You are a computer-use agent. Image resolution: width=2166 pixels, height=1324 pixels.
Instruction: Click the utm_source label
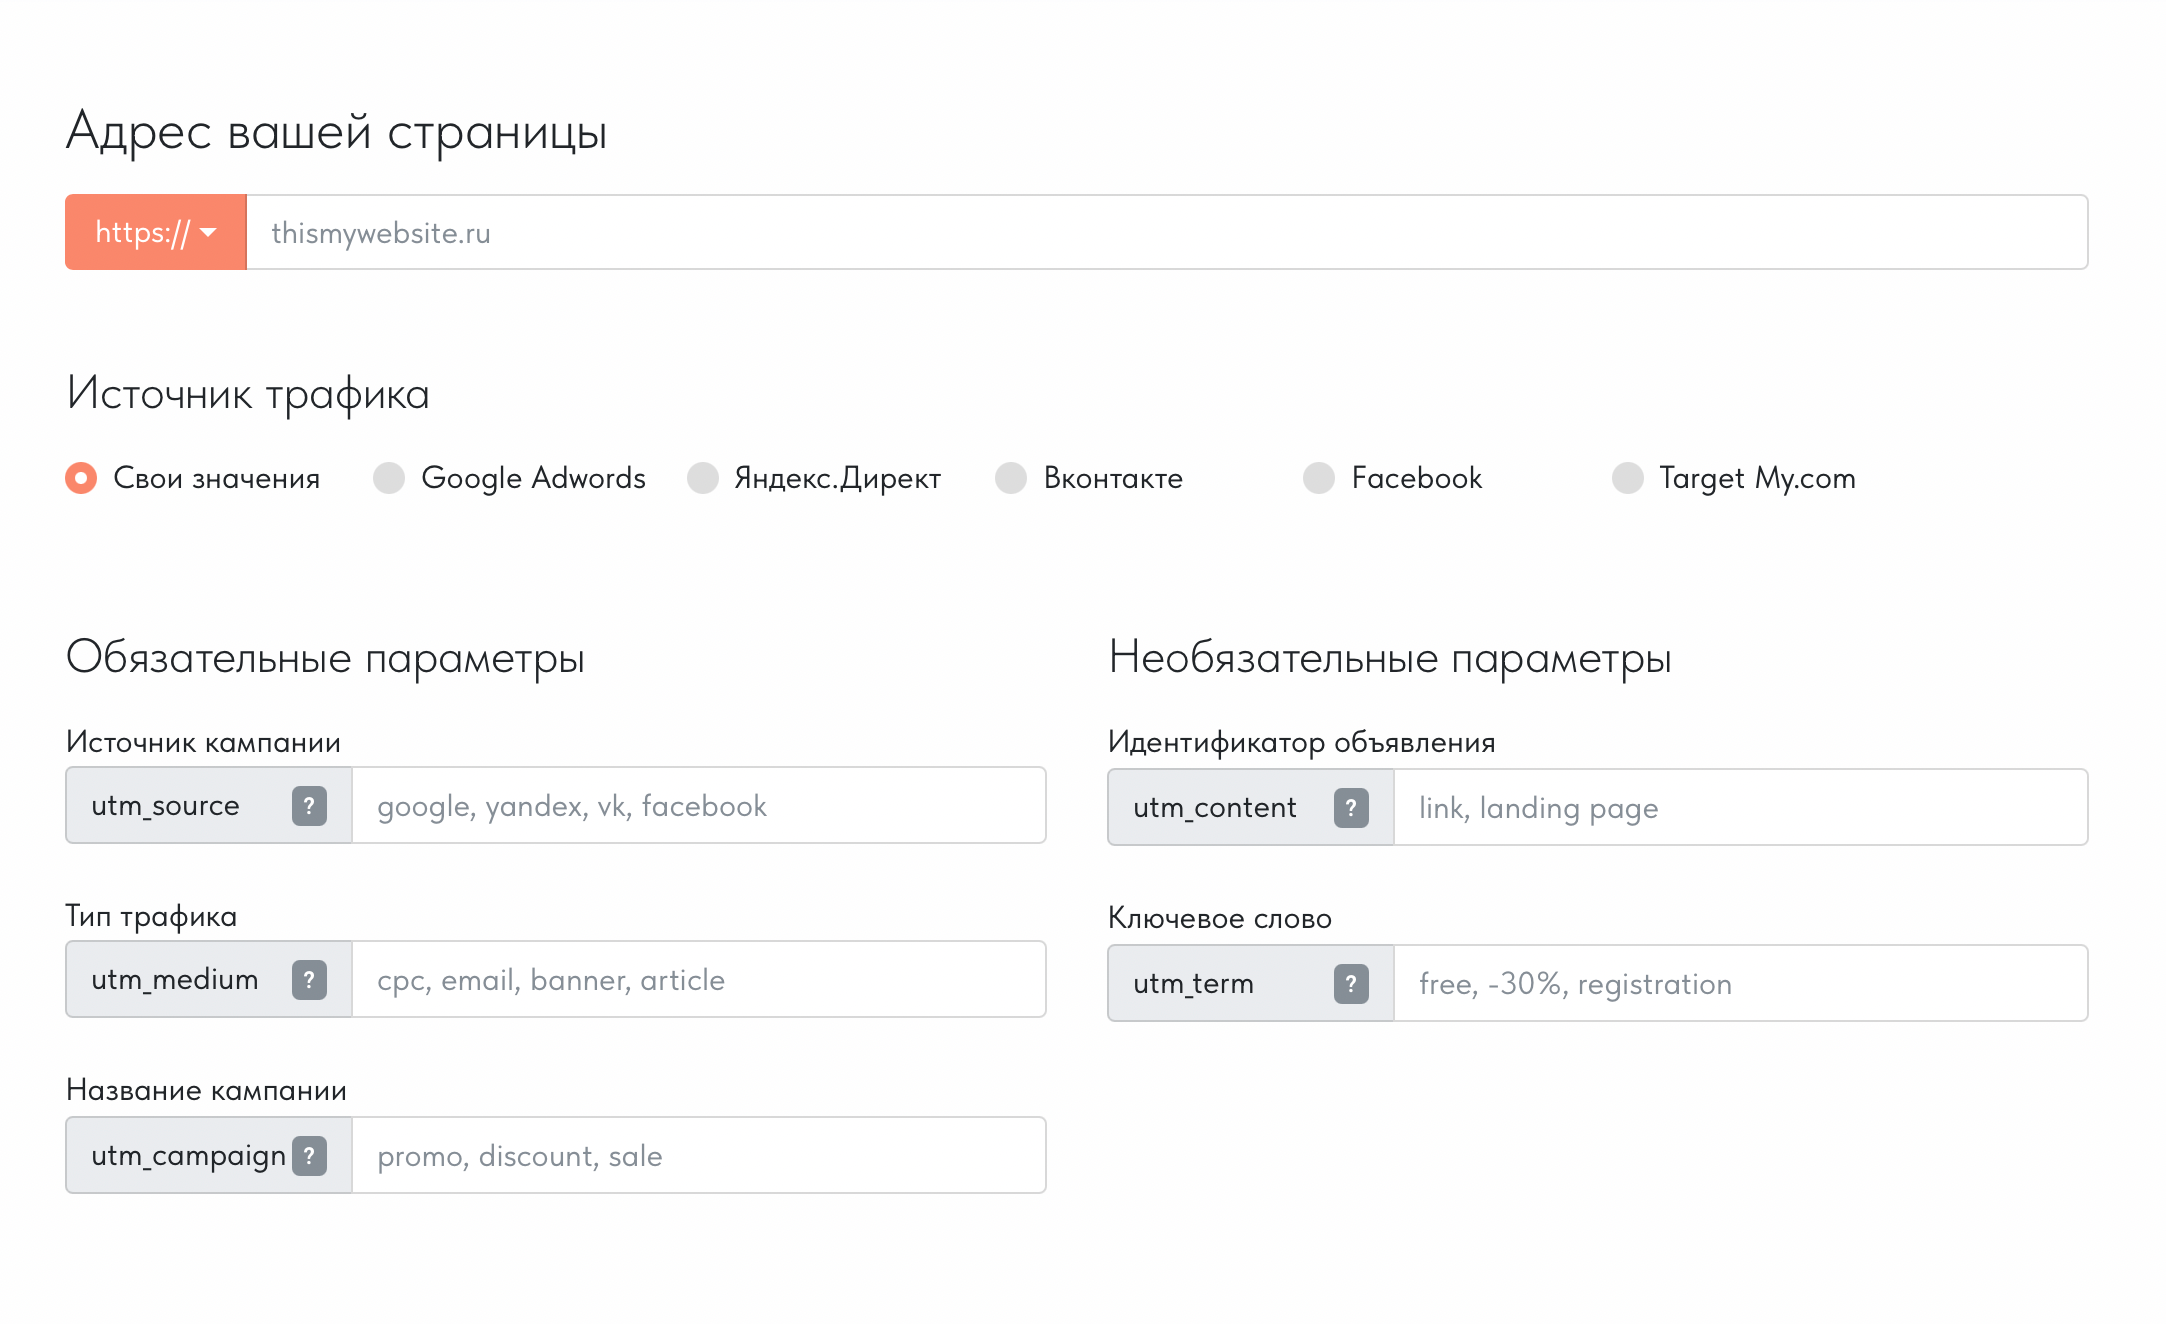(x=165, y=806)
